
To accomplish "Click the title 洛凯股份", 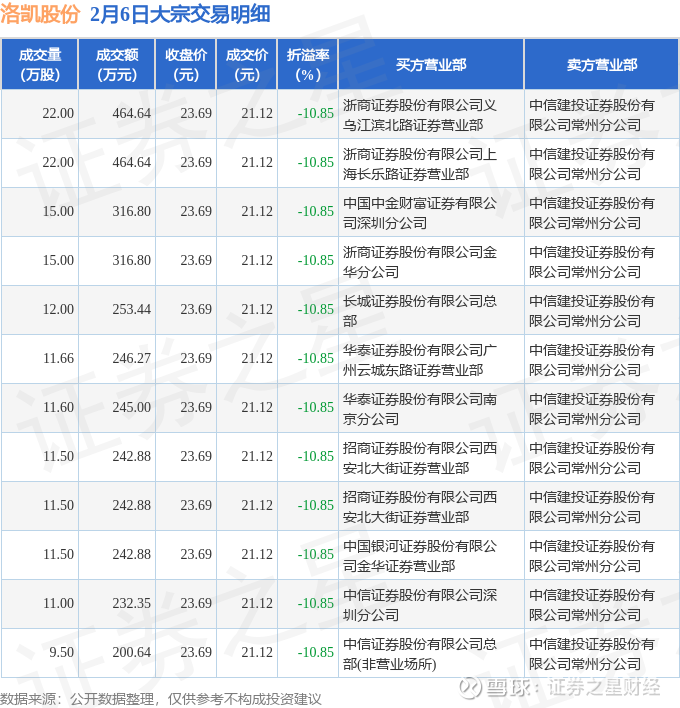I will pos(40,14).
